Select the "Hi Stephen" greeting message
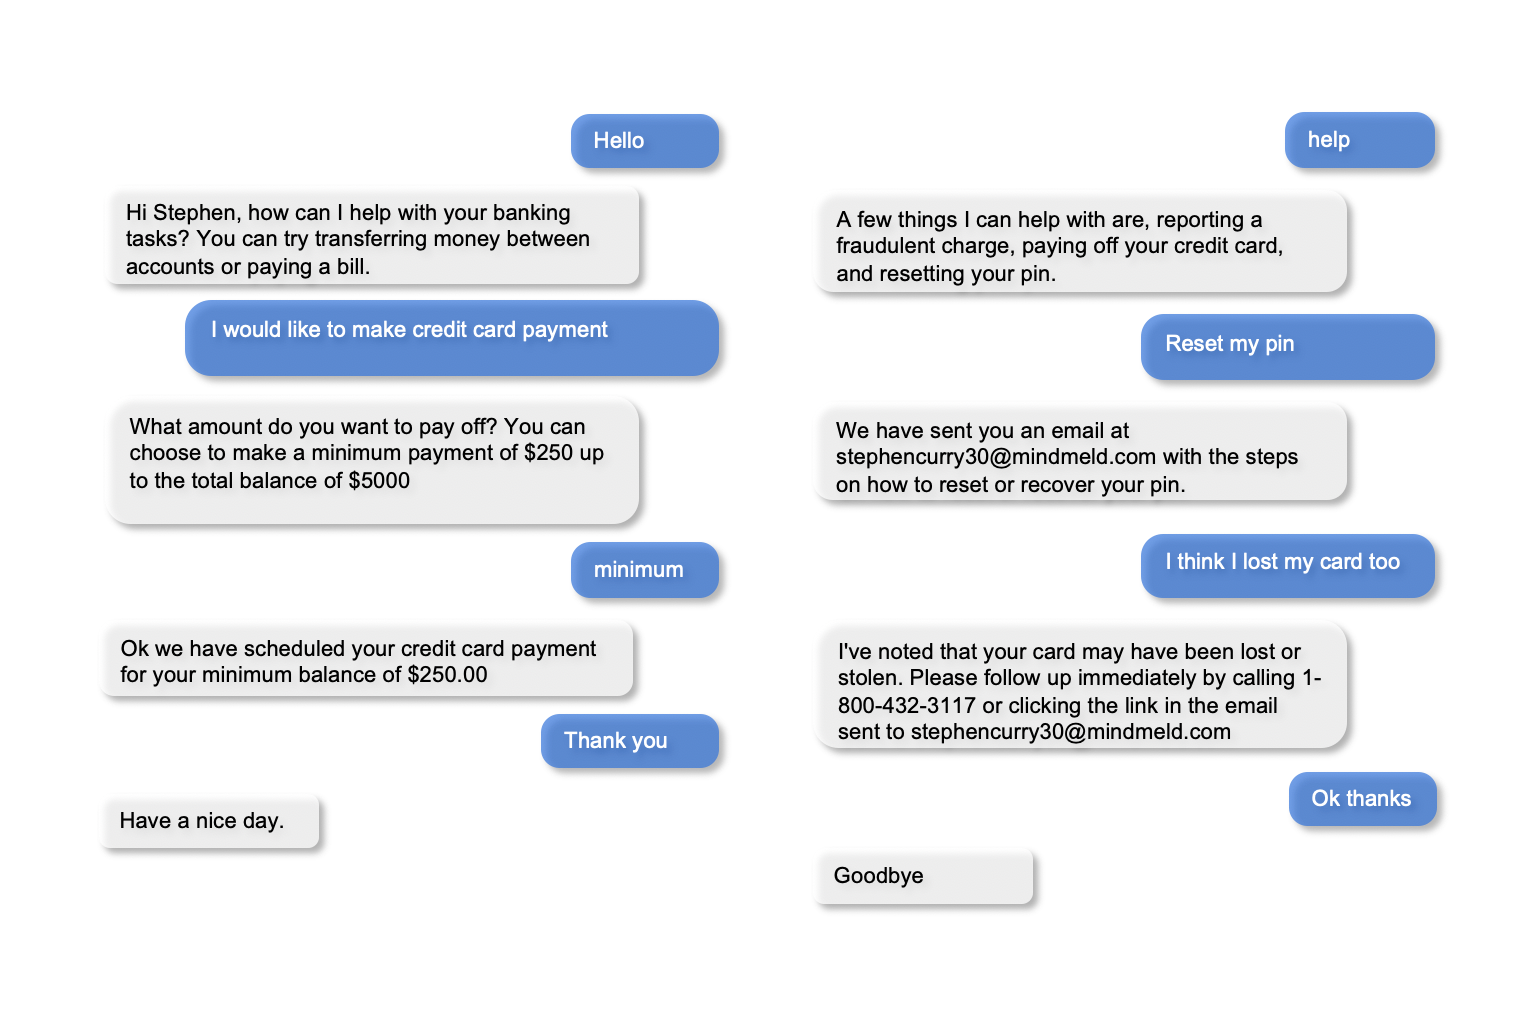The width and height of the screenshot is (1540, 1024). click(x=372, y=239)
